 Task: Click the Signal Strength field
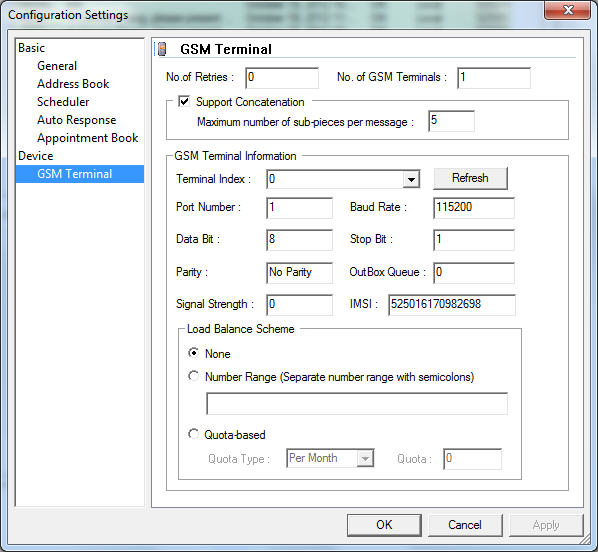click(x=299, y=305)
